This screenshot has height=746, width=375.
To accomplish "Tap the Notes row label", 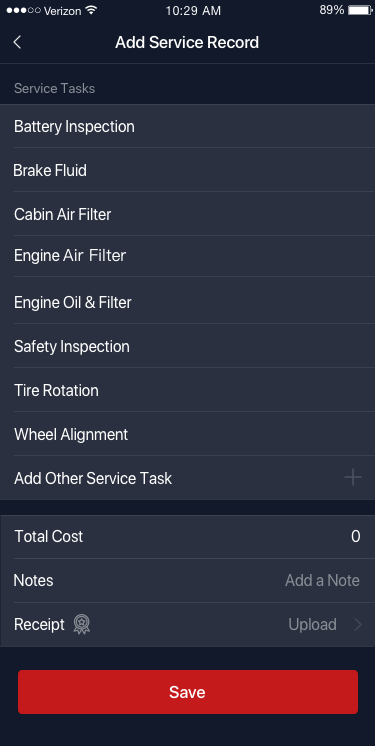I will pyautogui.click(x=33, y=580).
